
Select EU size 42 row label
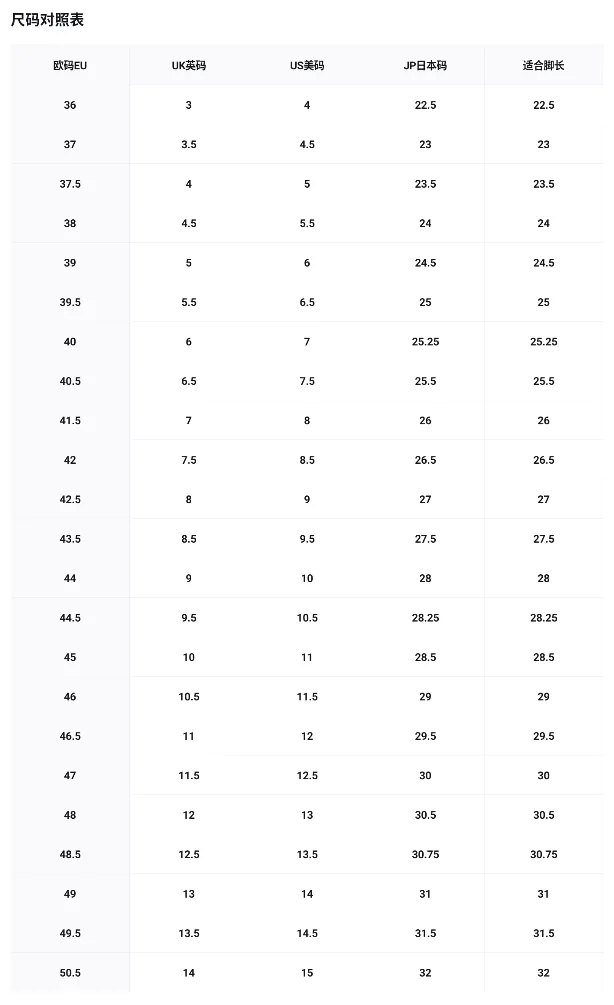pyautogui.click(x=70, y=460)
